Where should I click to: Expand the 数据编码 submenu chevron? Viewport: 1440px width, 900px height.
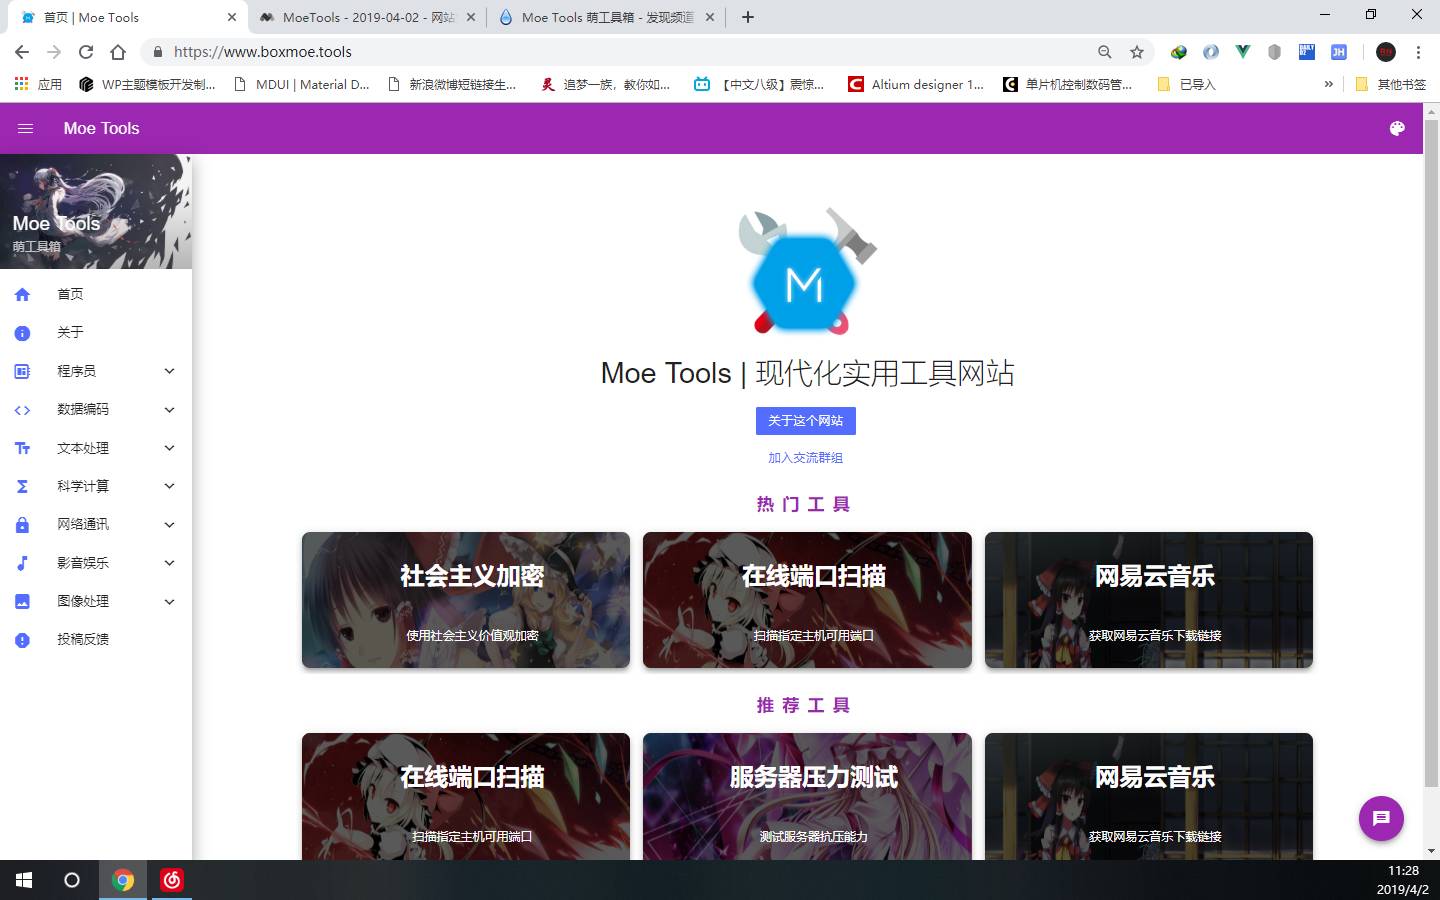pos(169,410)
